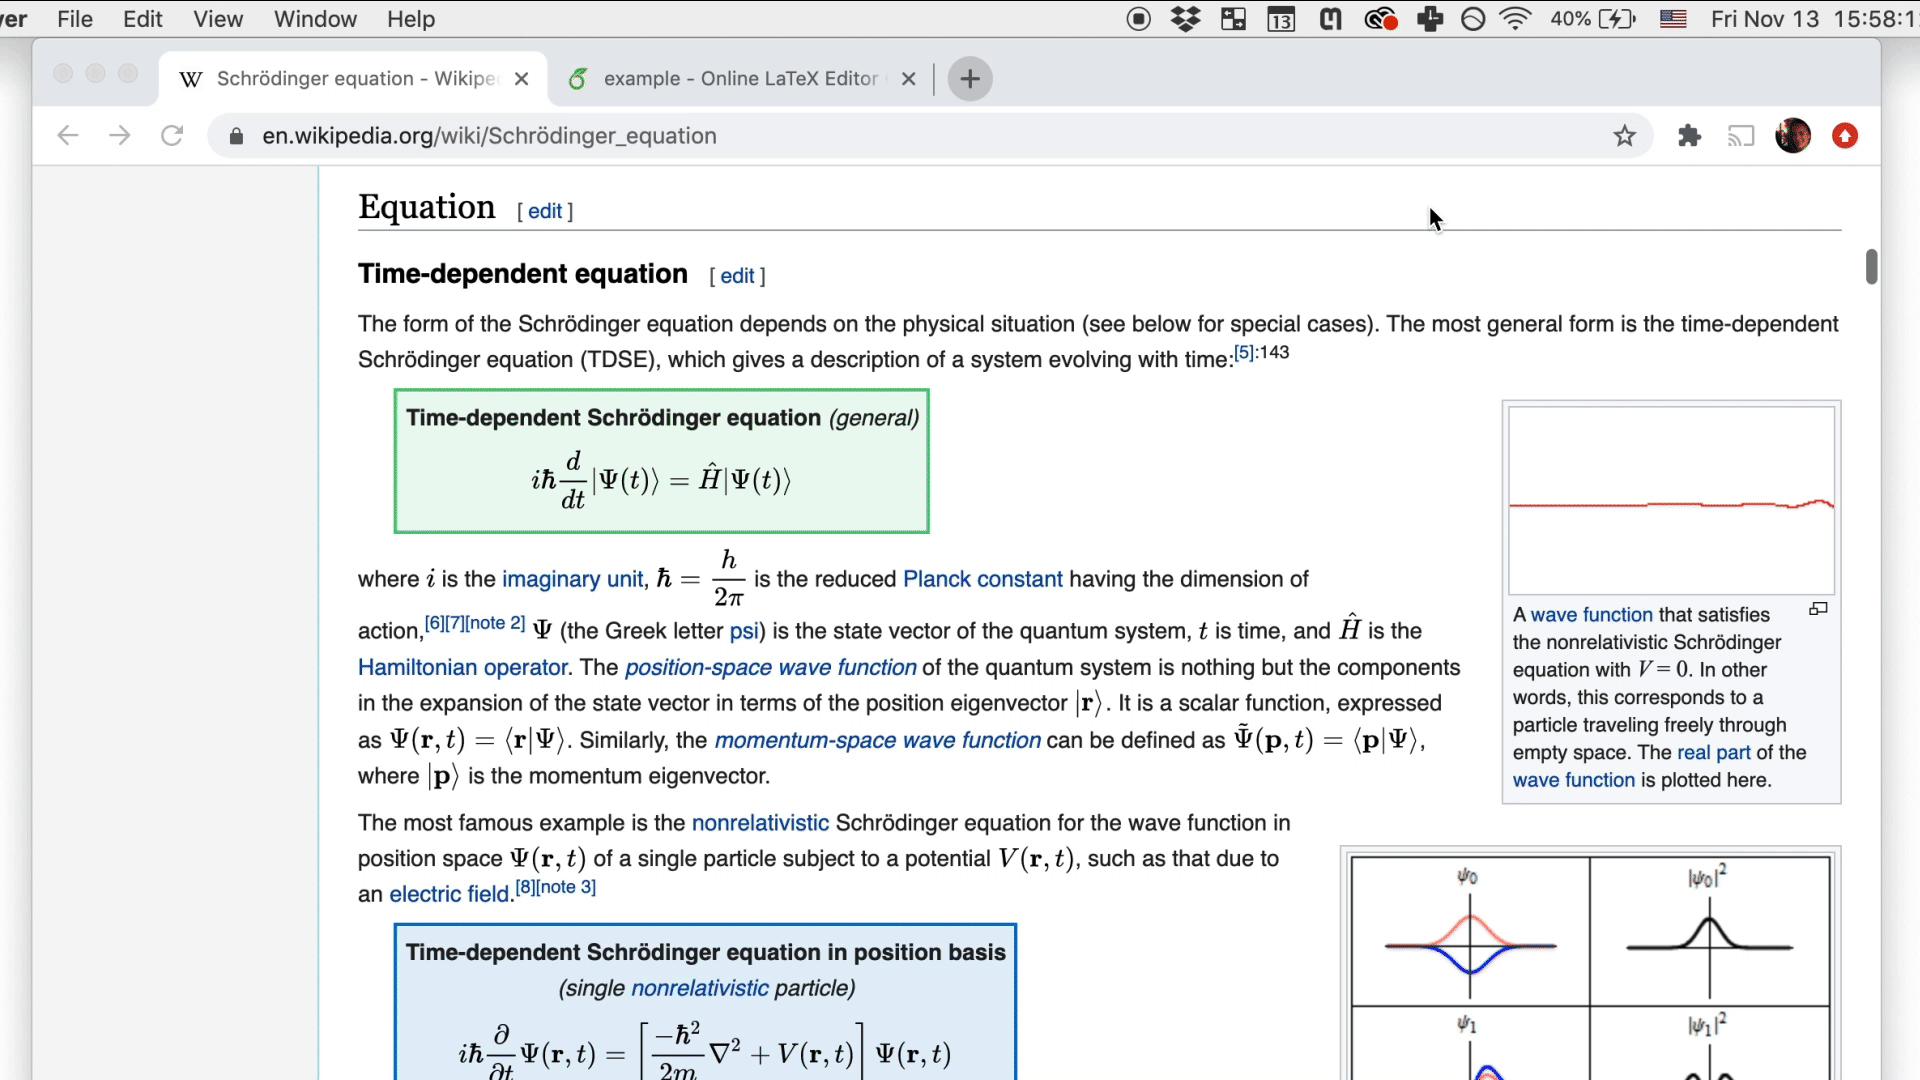Open the Extensions puzzle icon

pos(1689,136)
